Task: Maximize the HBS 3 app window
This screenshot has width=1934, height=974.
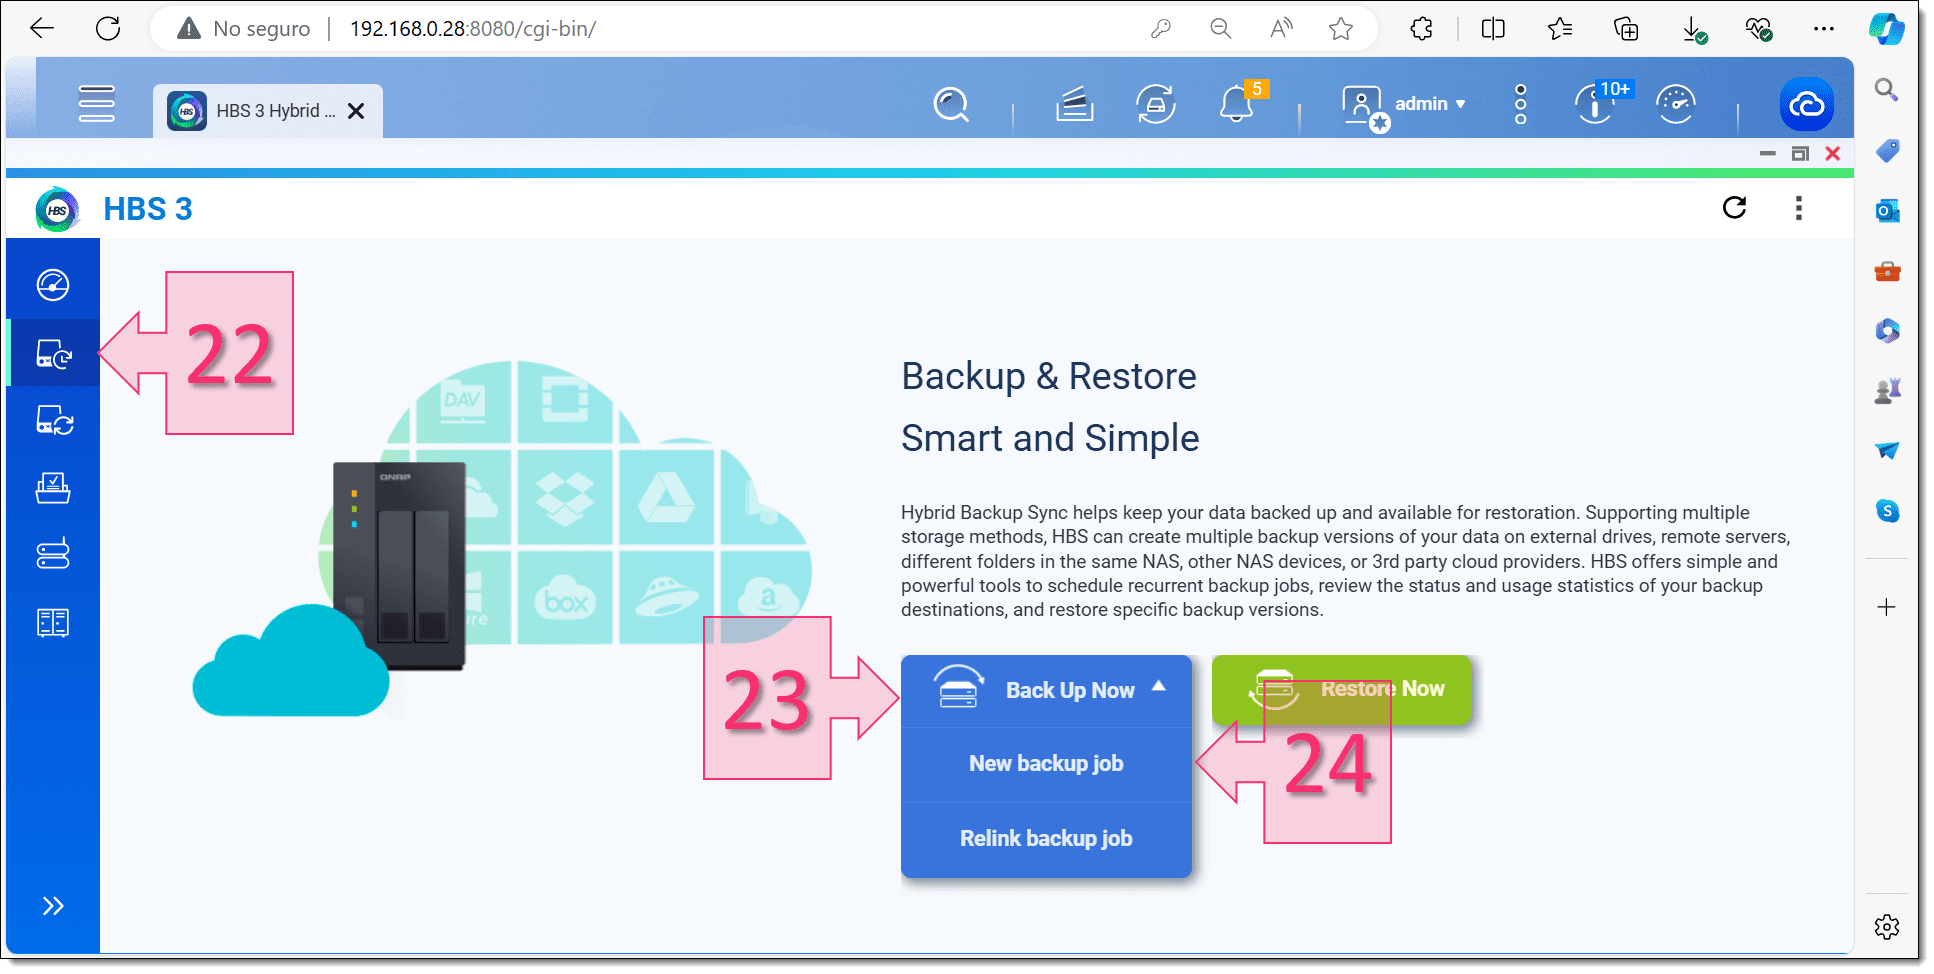Action: [x=1800, y=154]
